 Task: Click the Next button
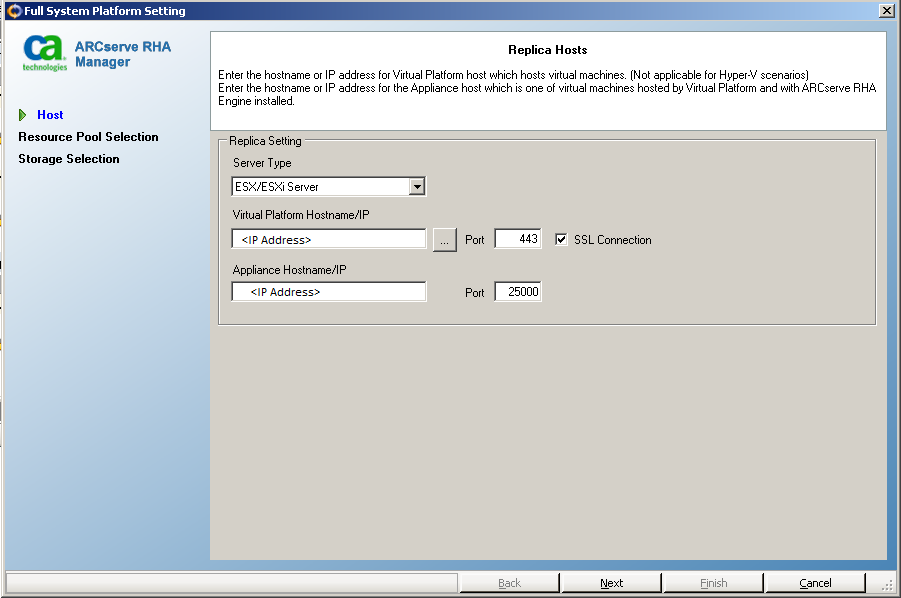click(611, 582)
